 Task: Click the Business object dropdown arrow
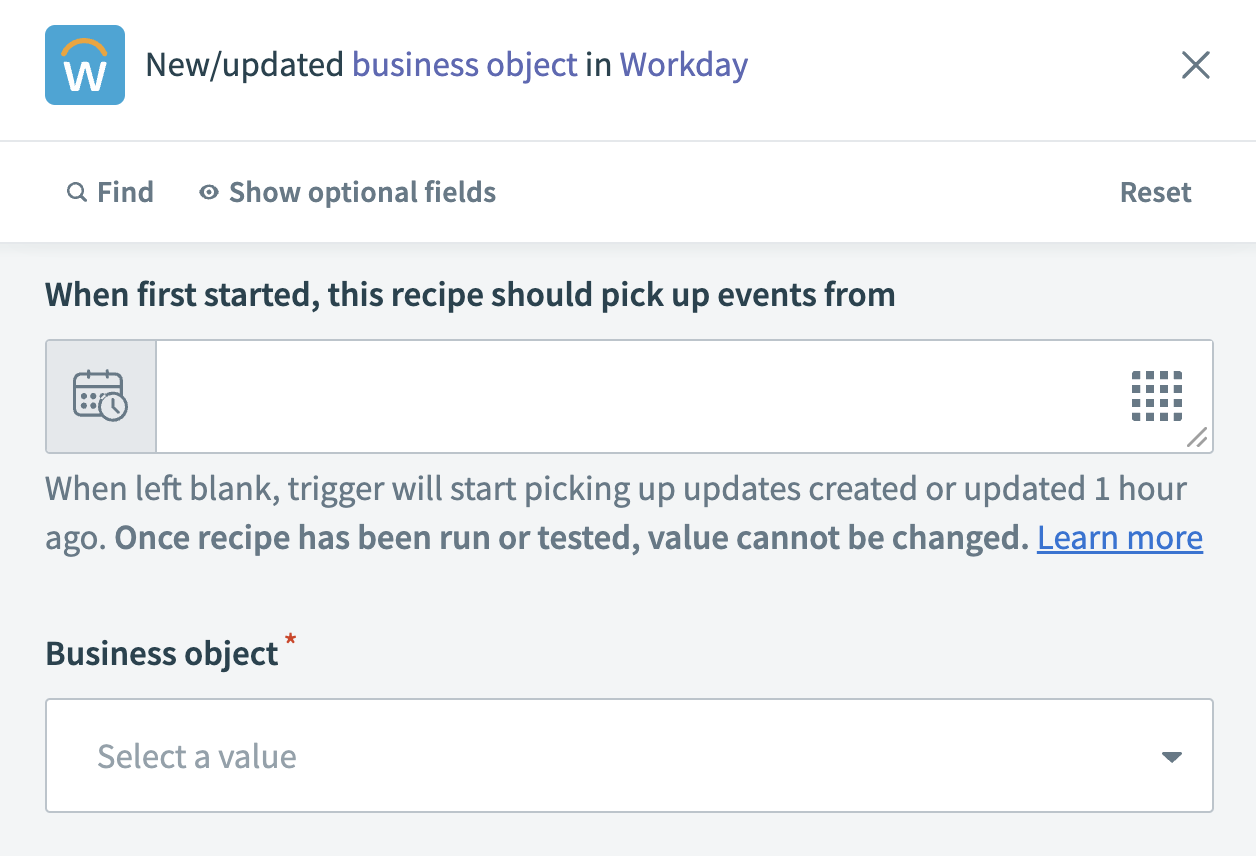pos(1172,757)
